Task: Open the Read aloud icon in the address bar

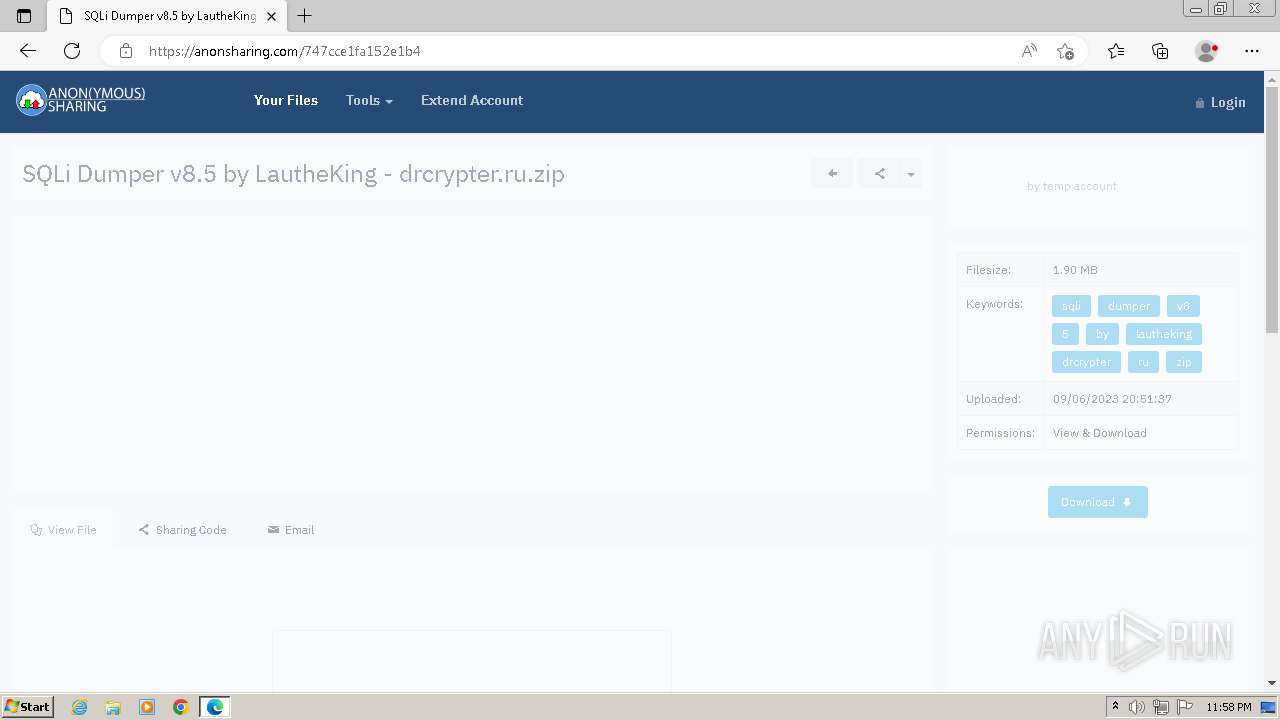Action: click(x=1029, y=51)
